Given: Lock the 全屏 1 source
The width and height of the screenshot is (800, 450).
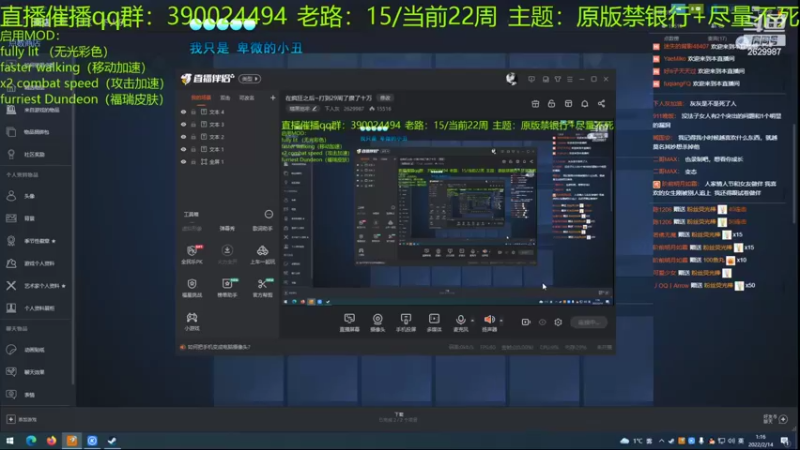Looking at the screenshot, I should click(x=193, y=161).
